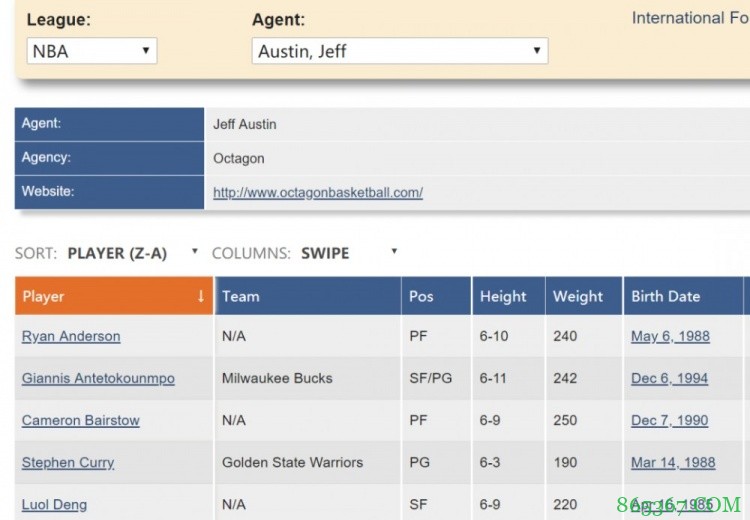Open the League dropdown showing NBA
This screenshot has width=750, height=520.
[91, 51]
